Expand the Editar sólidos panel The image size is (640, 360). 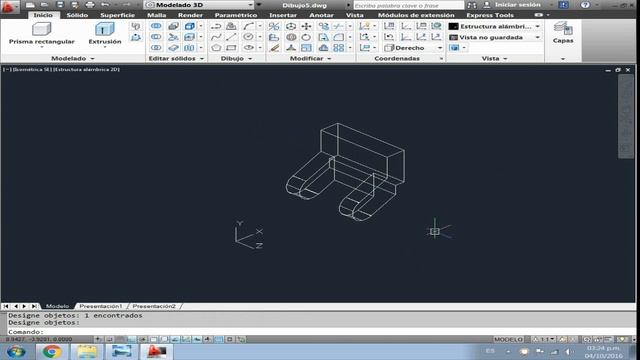click(x=176, y=58)
